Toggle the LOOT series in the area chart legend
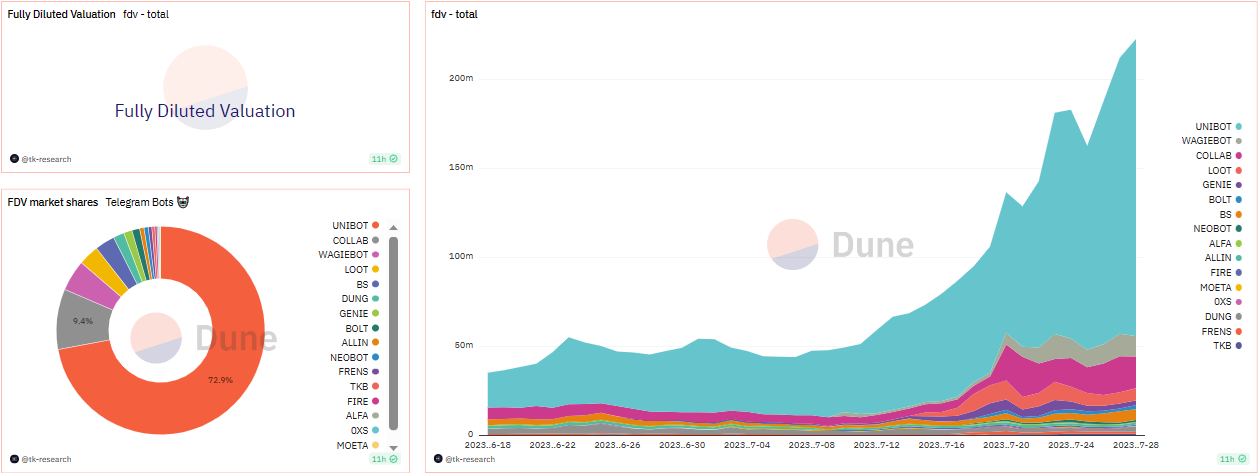Image resolution: width=1259 pixels, height=473 pixels. click(x=1225, y=170)
